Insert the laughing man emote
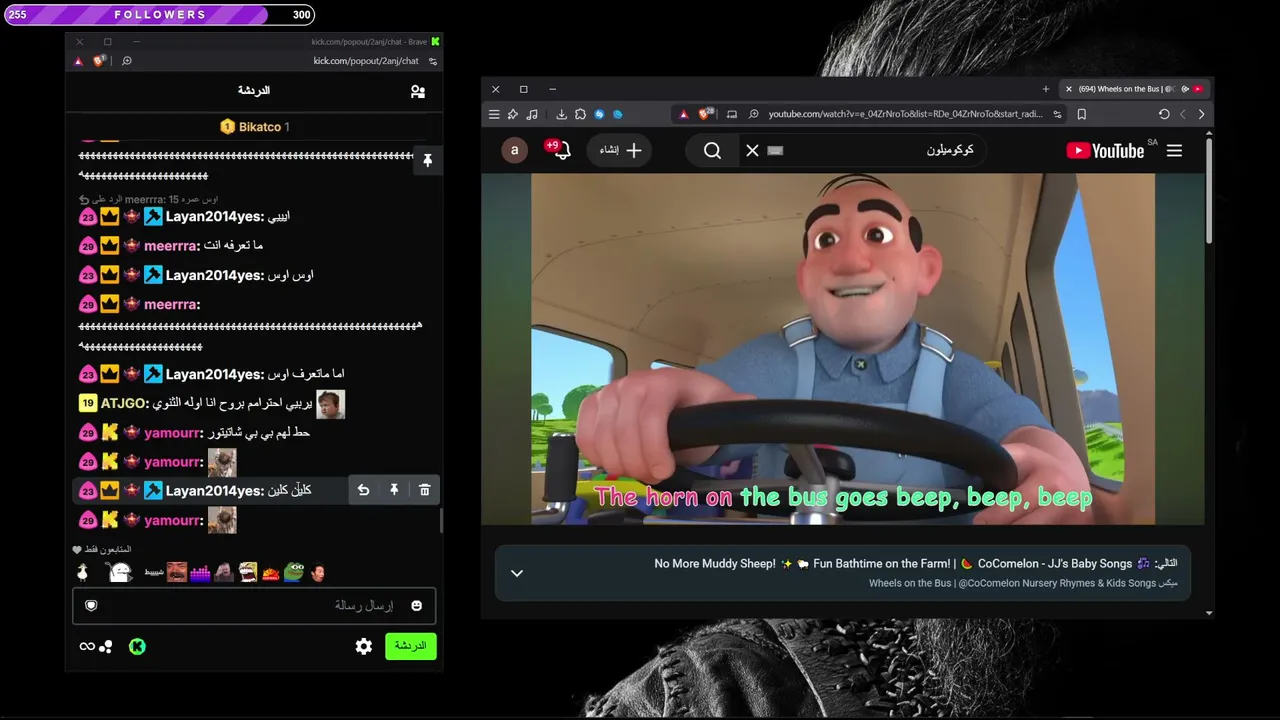The image size is (1280, 720). coord(177,572)
